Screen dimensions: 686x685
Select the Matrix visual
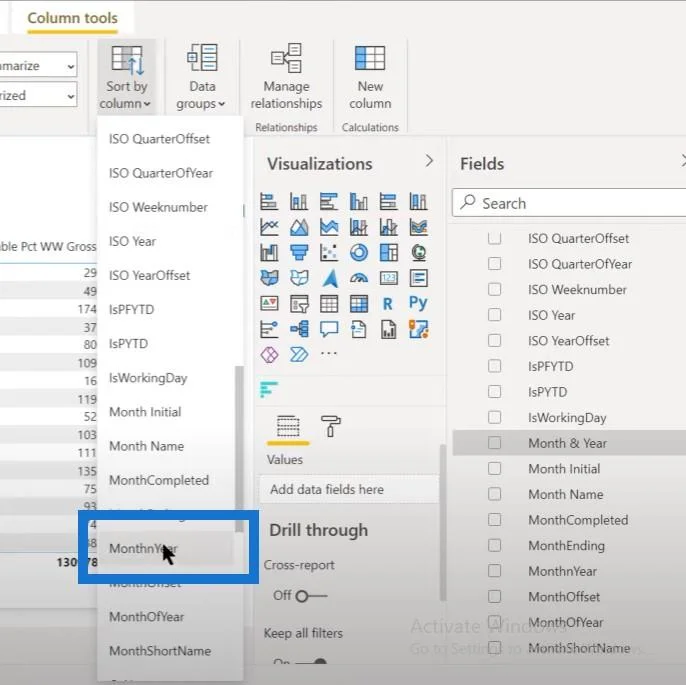coord(359,303)
